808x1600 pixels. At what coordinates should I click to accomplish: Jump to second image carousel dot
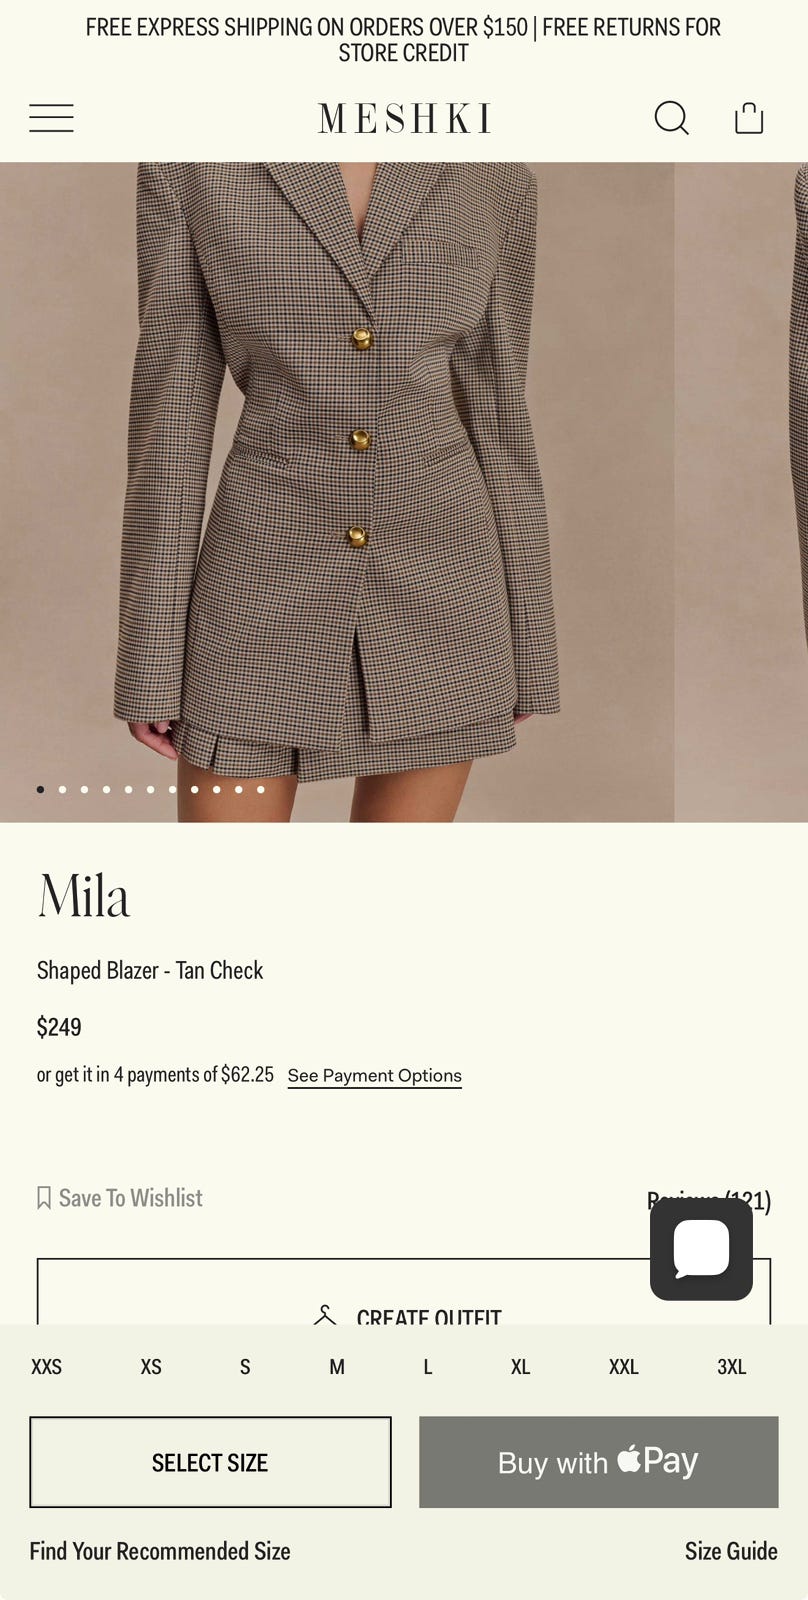[x=62, y=789]
